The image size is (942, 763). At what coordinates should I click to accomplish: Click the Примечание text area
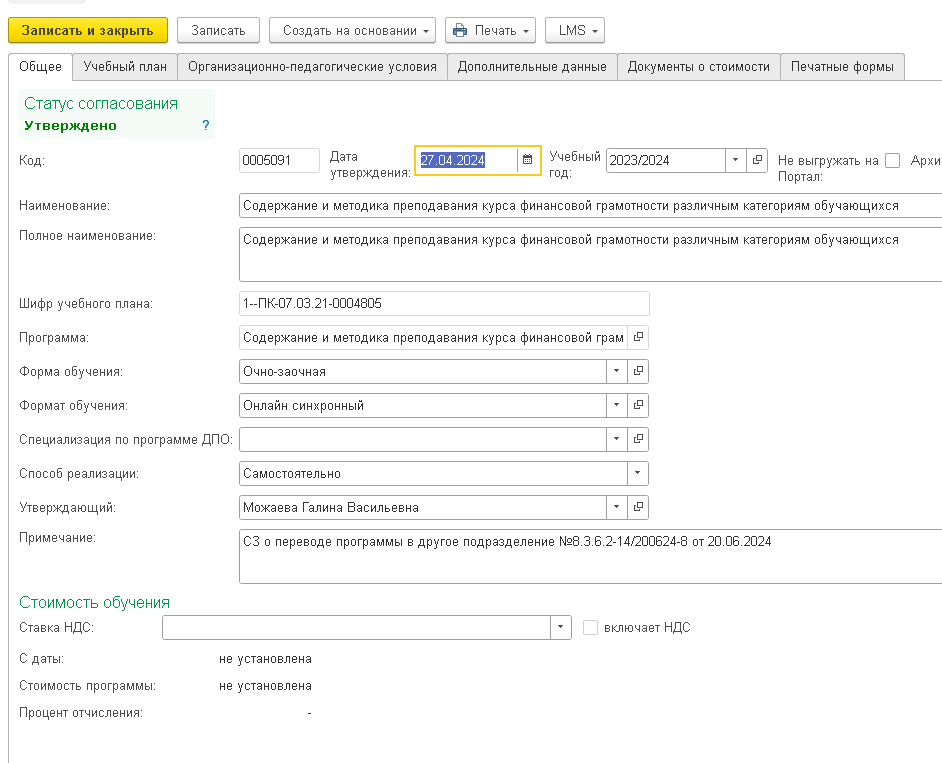(591, 556)
